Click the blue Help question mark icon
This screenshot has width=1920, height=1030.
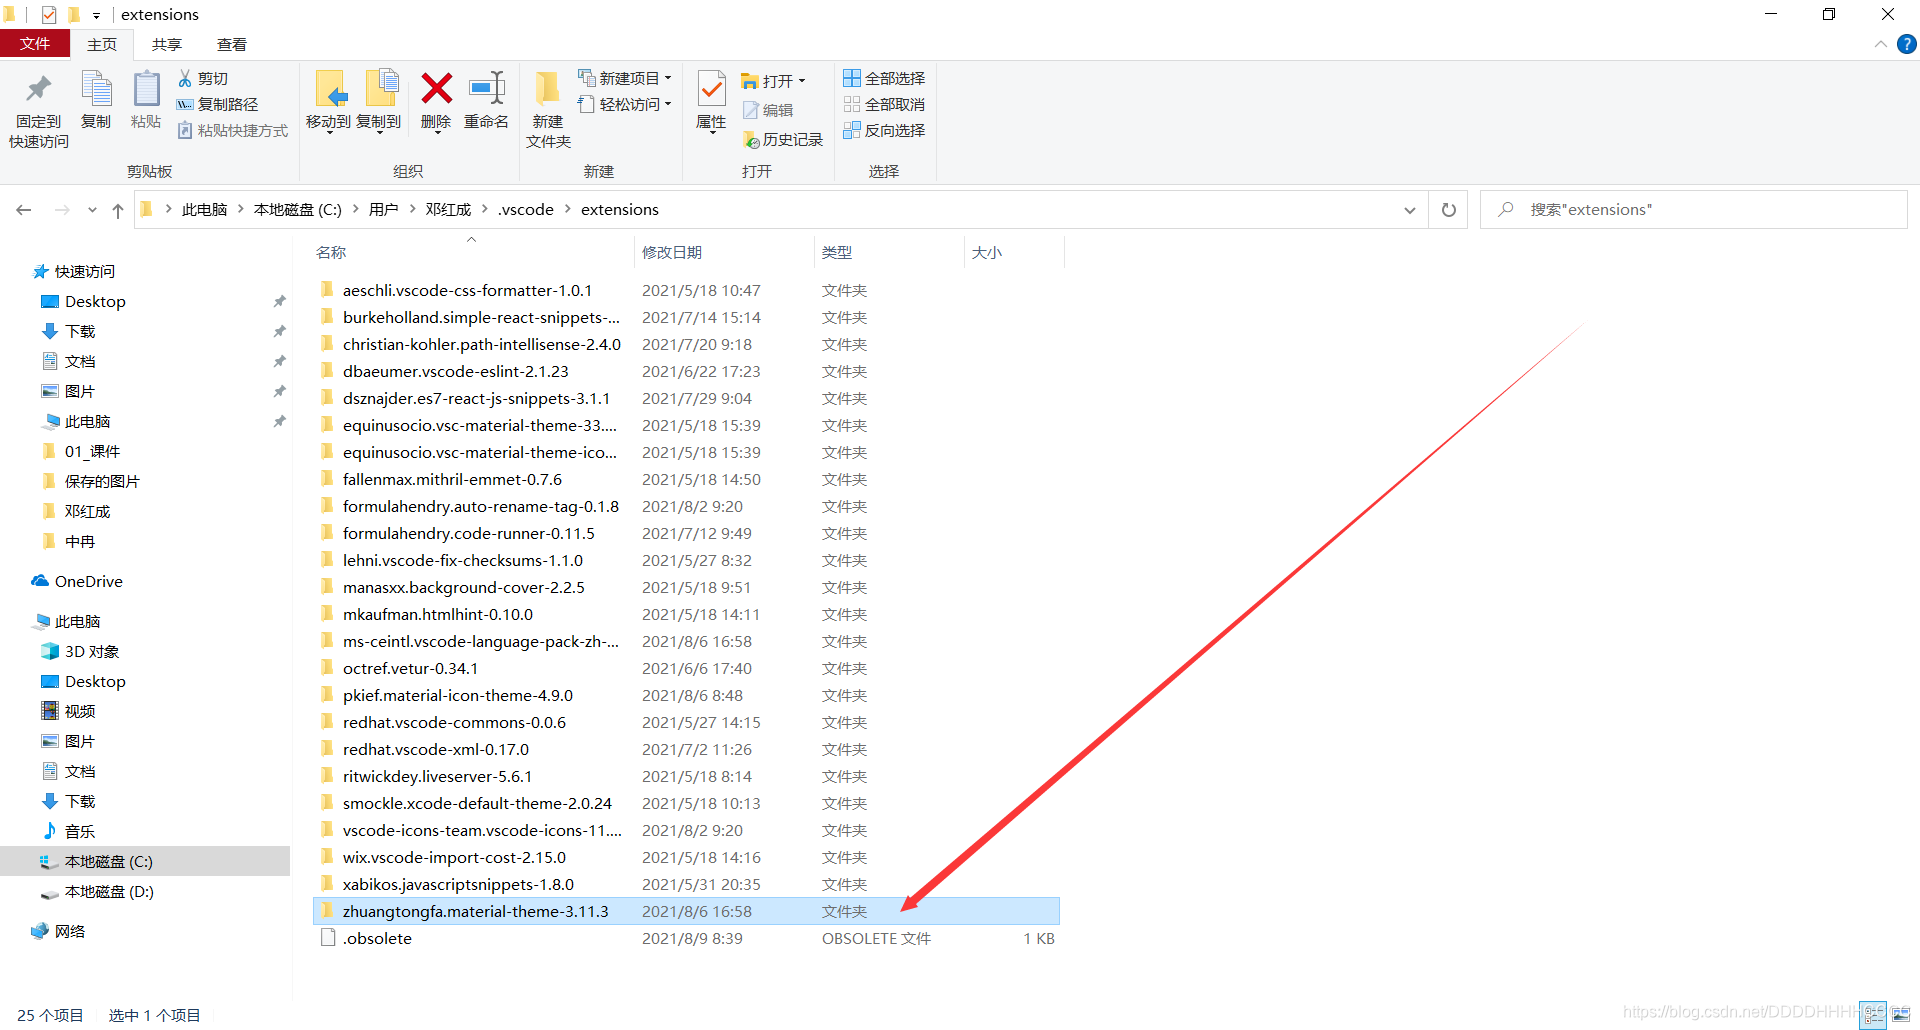[x=1907, y=44]
